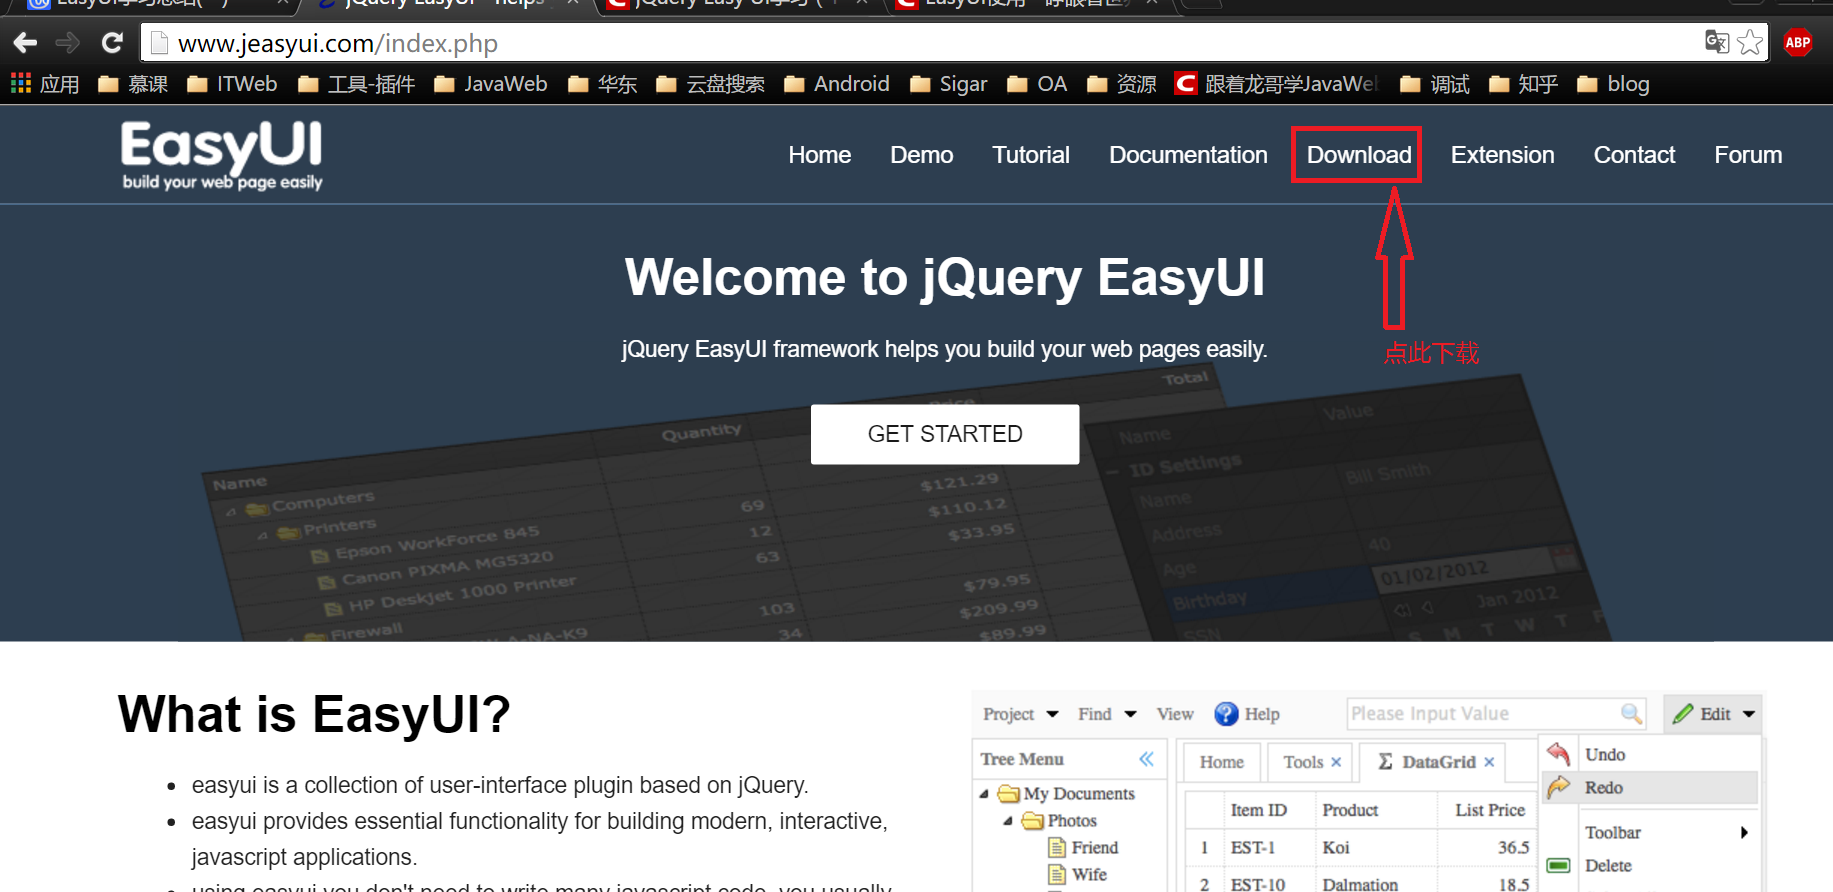Collapse the Tree Menu panel with double-chevron

(x=1146, y=759)
